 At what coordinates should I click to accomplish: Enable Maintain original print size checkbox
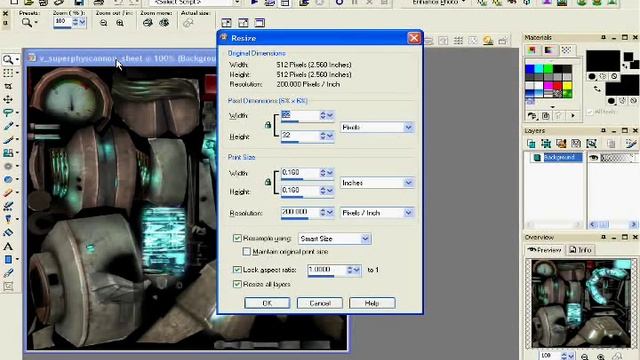click(x=247, y=251)
